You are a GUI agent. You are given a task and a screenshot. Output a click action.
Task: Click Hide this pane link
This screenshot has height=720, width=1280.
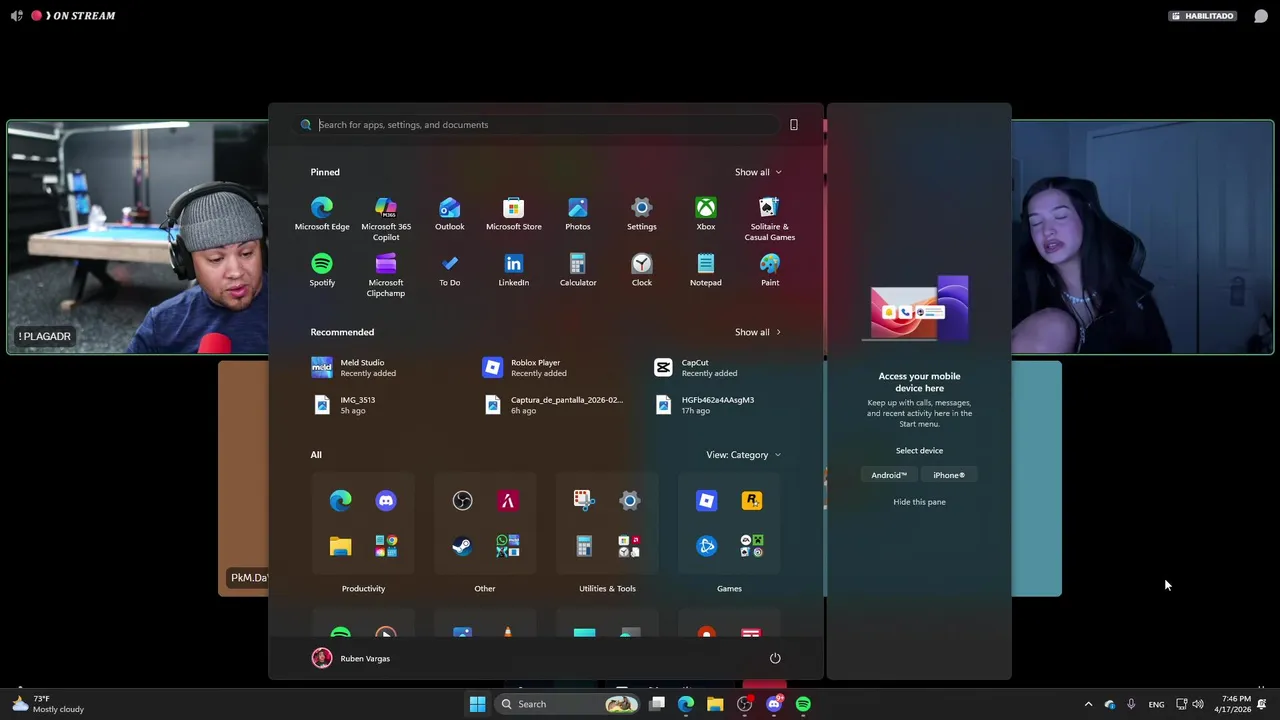point(919,502)
